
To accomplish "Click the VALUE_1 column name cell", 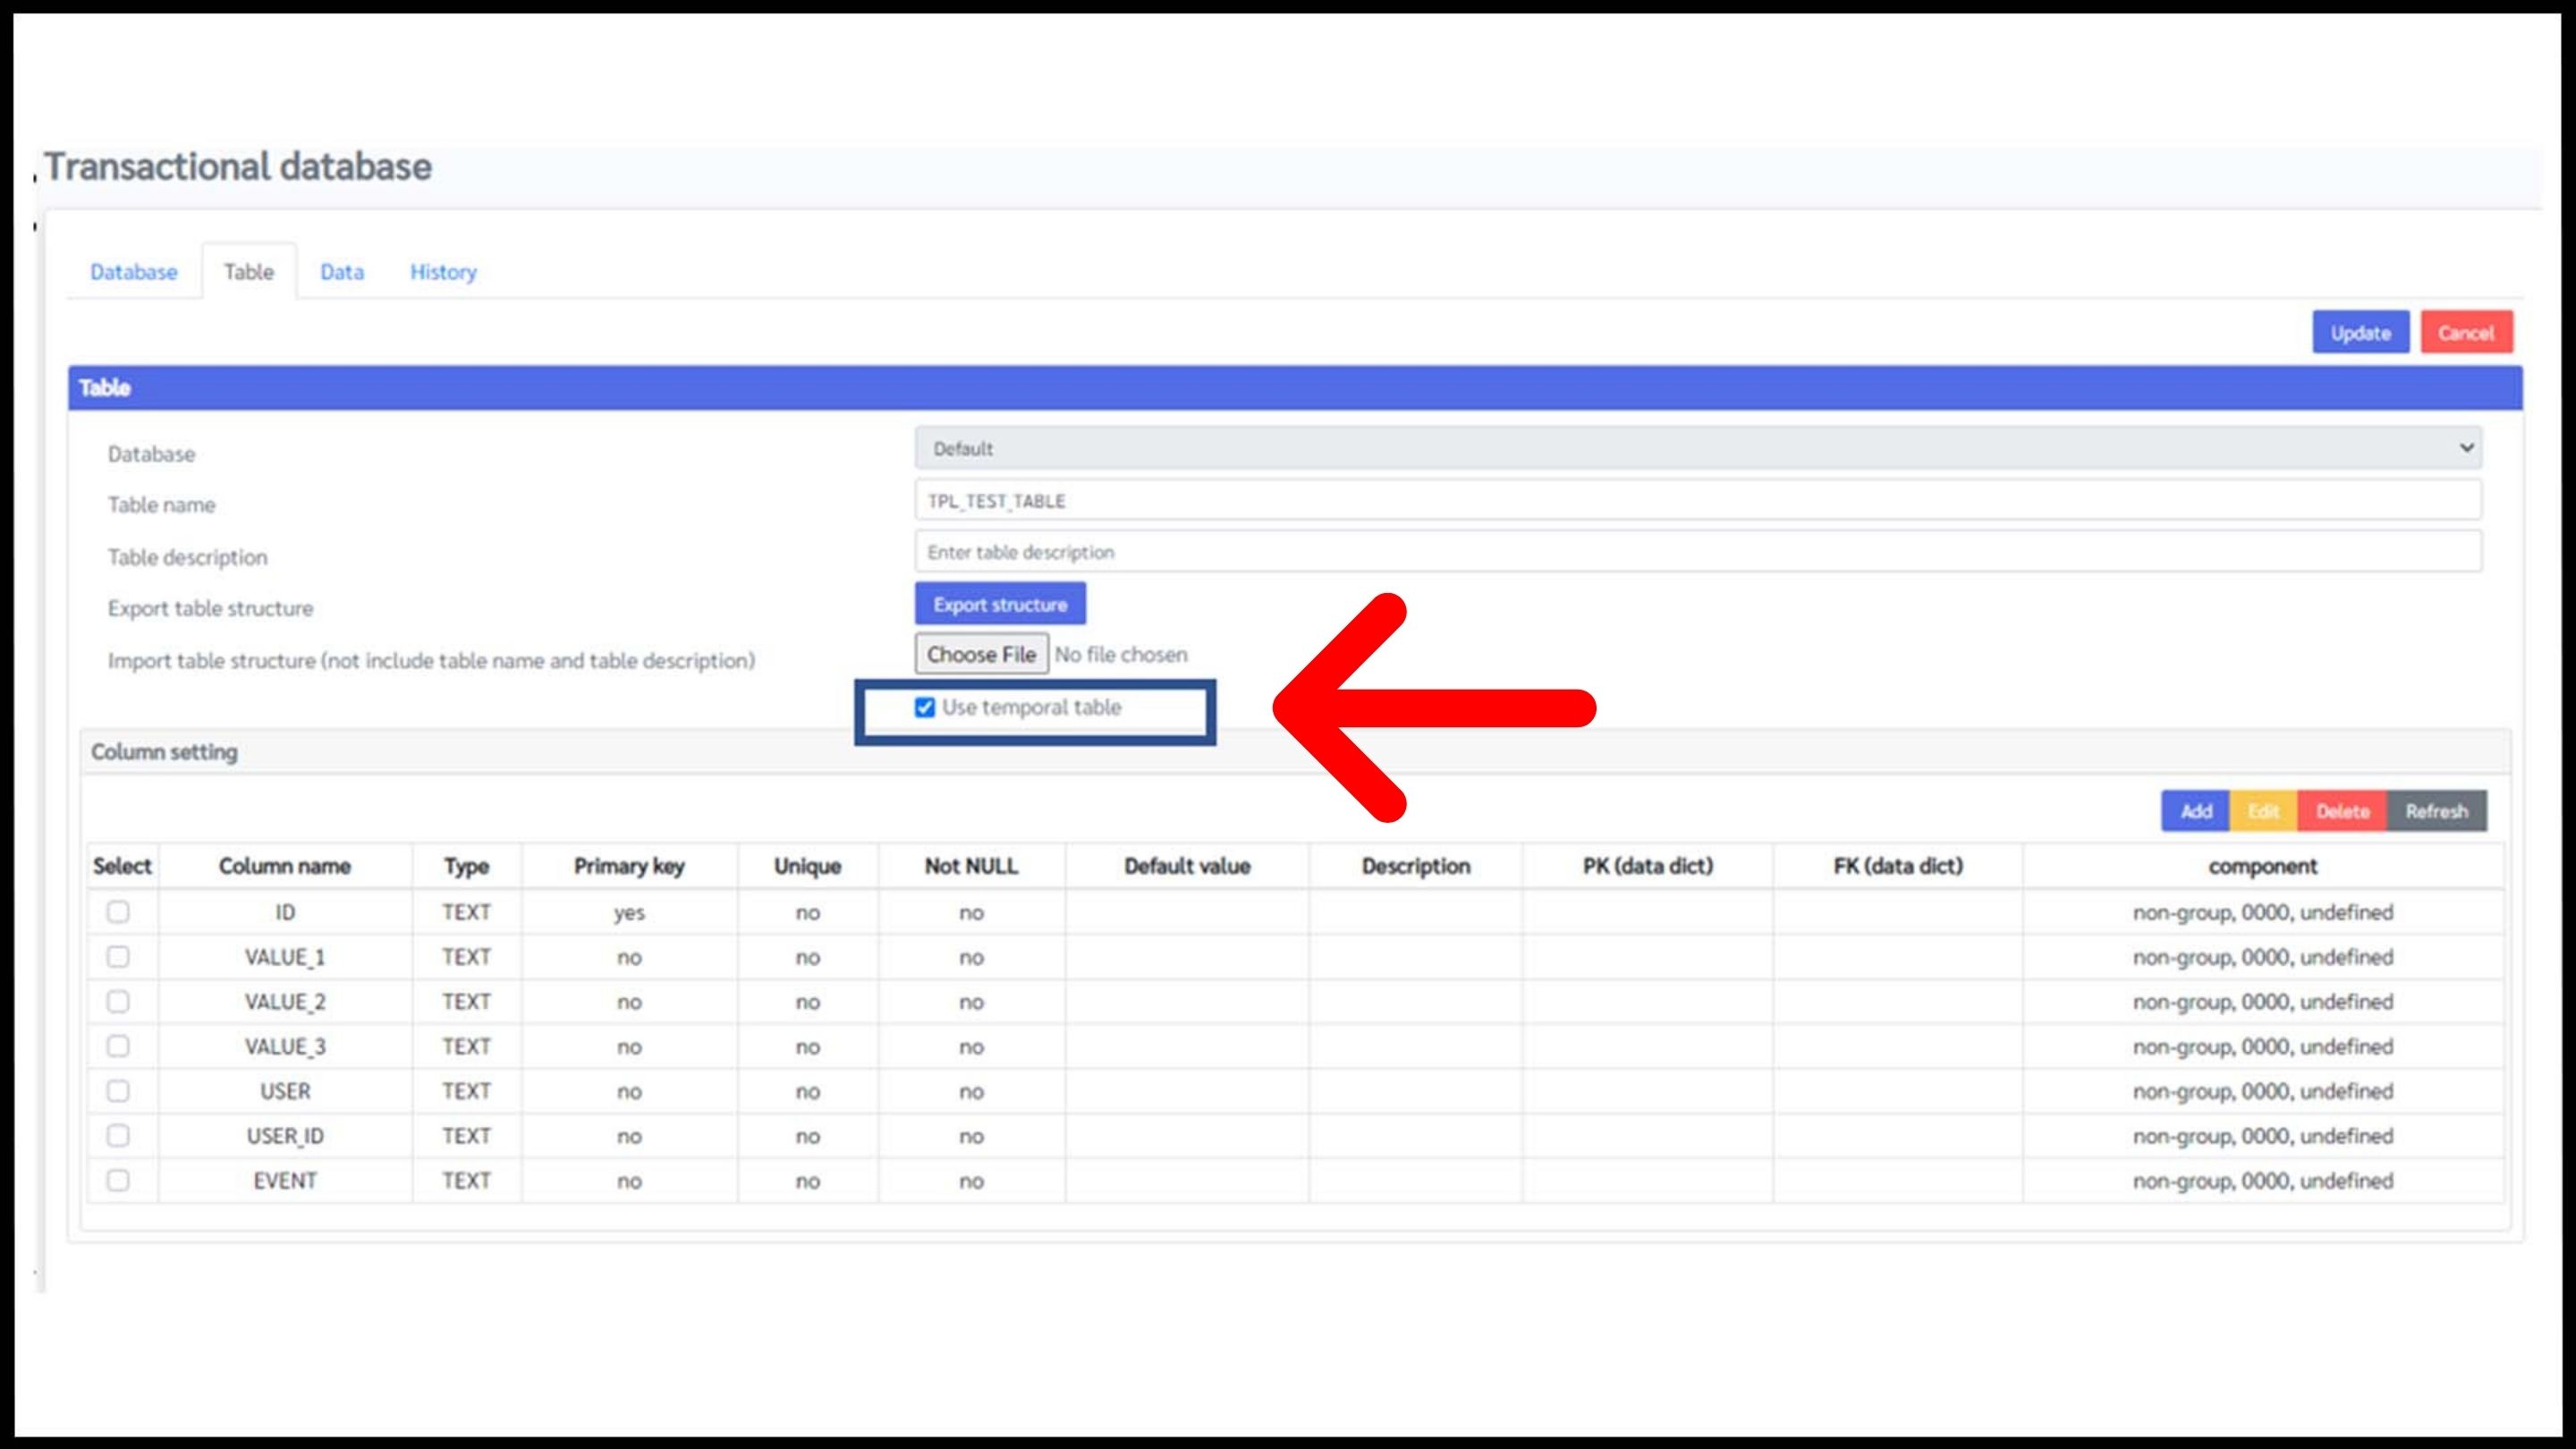I will click(285, 957).
